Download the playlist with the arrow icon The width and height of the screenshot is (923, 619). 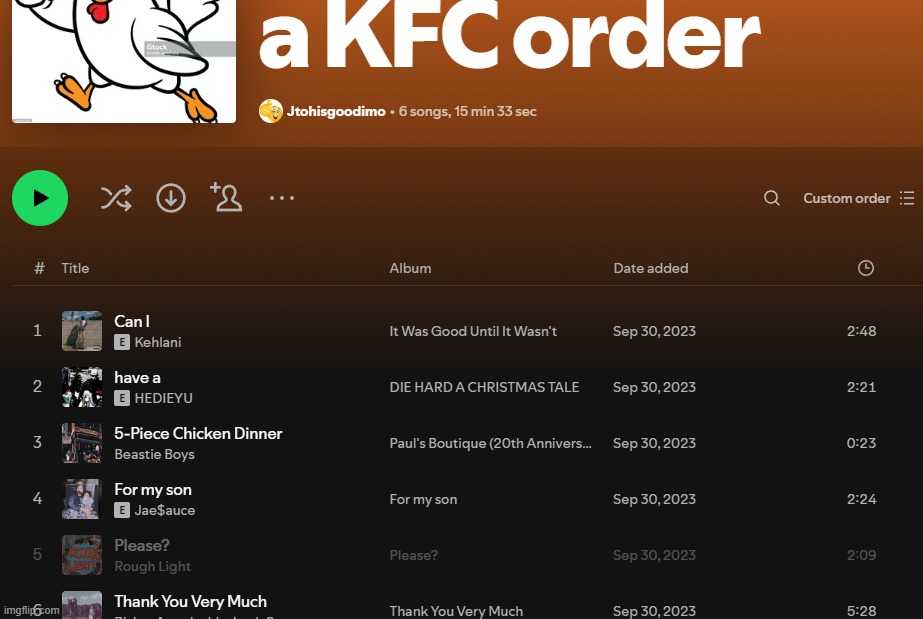171,198
